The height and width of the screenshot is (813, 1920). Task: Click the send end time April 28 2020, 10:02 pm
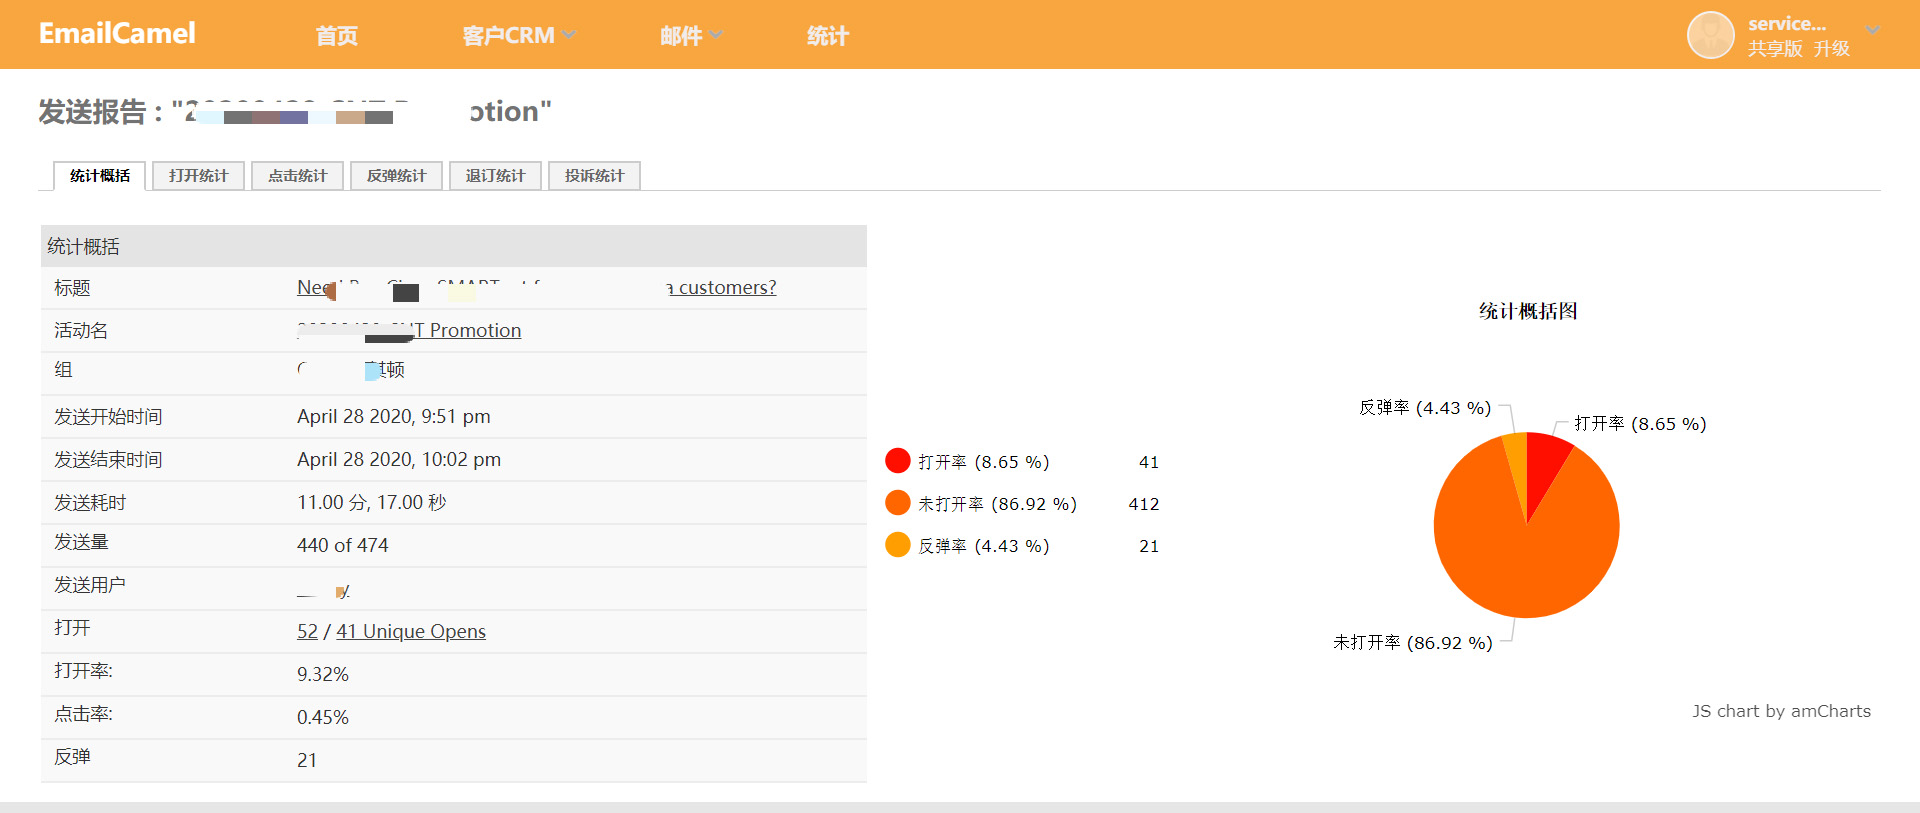pos(399,460)
